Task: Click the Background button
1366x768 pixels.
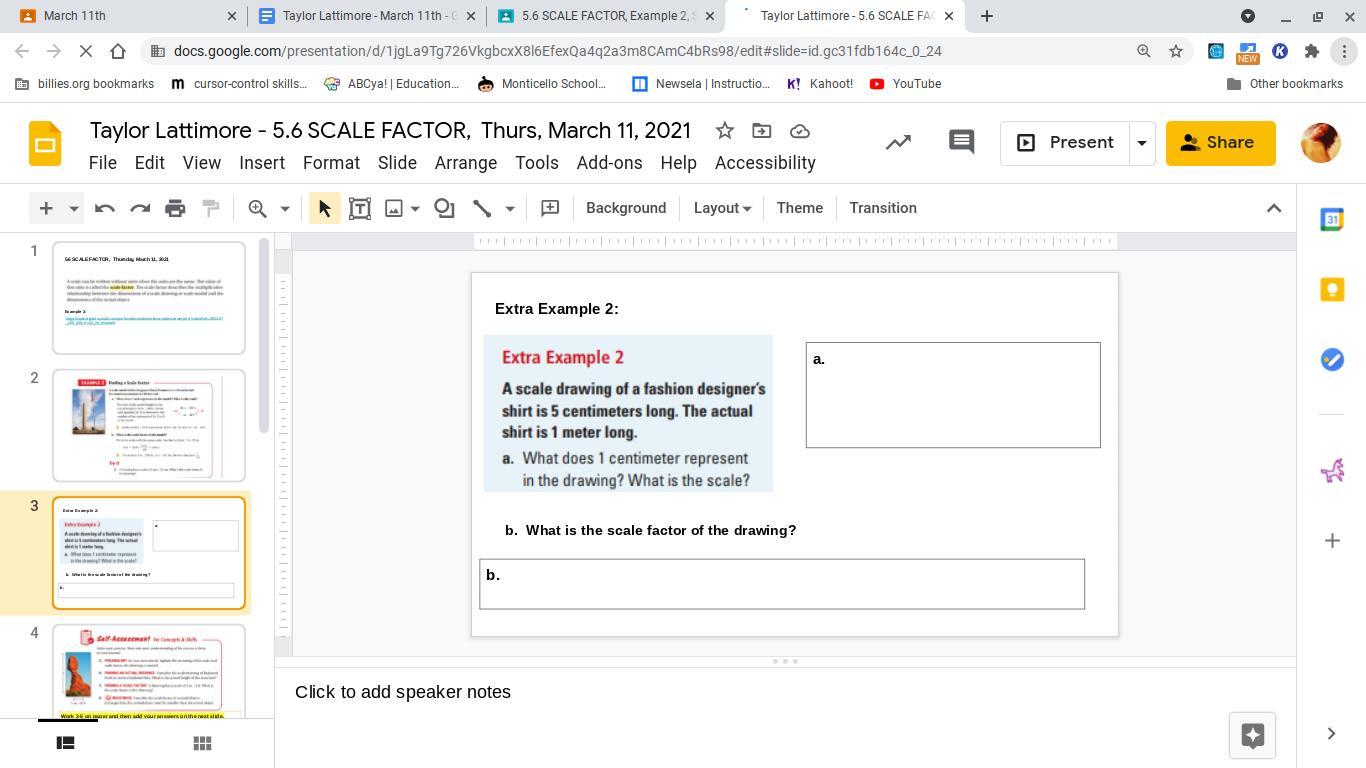Action: point(626,208)
